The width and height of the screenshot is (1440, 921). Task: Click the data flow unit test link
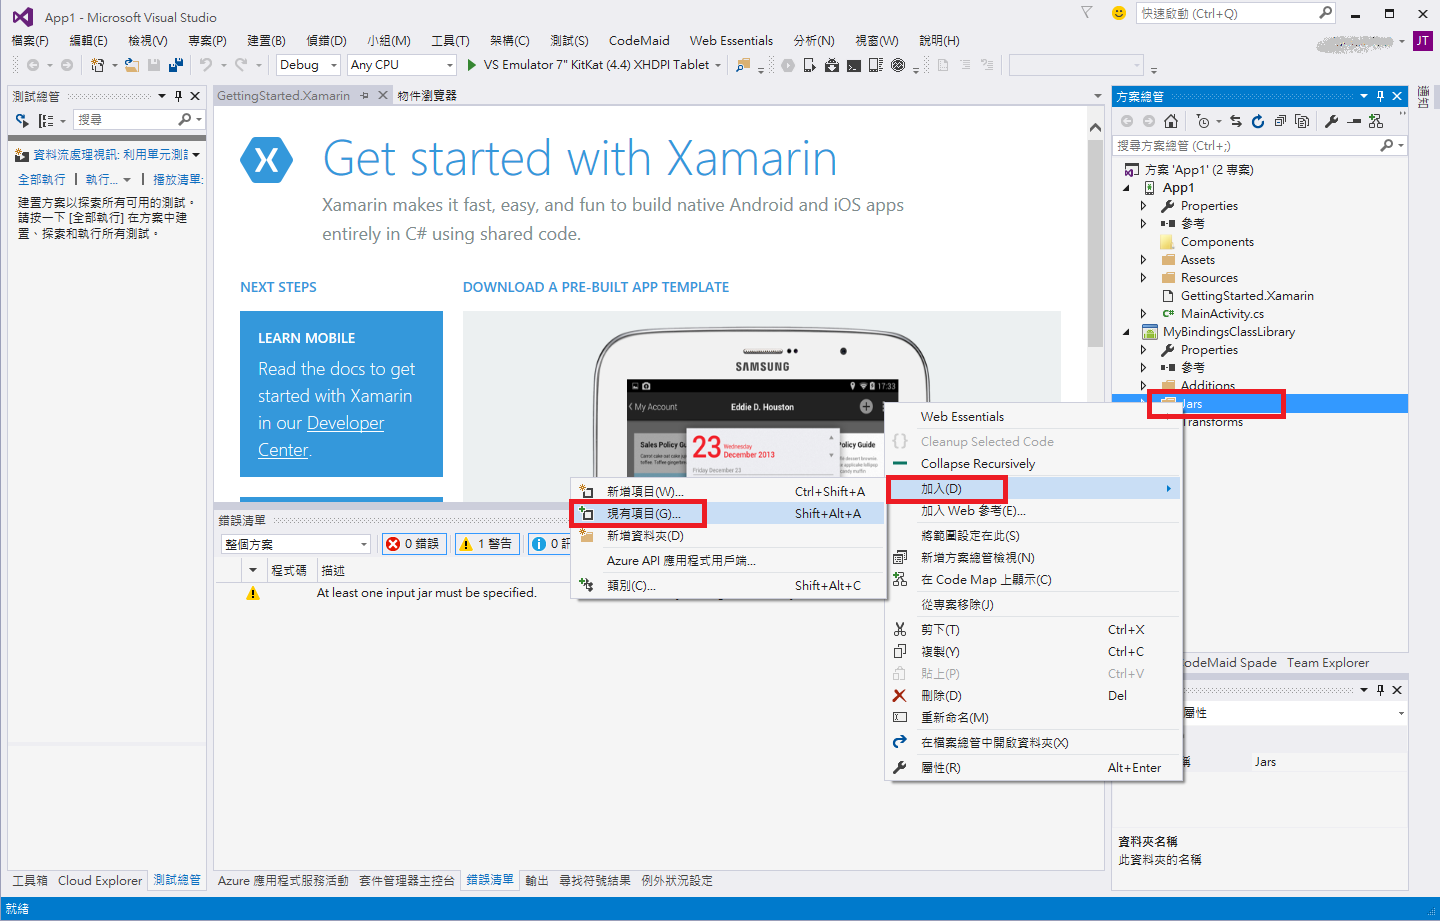[111, 155]
